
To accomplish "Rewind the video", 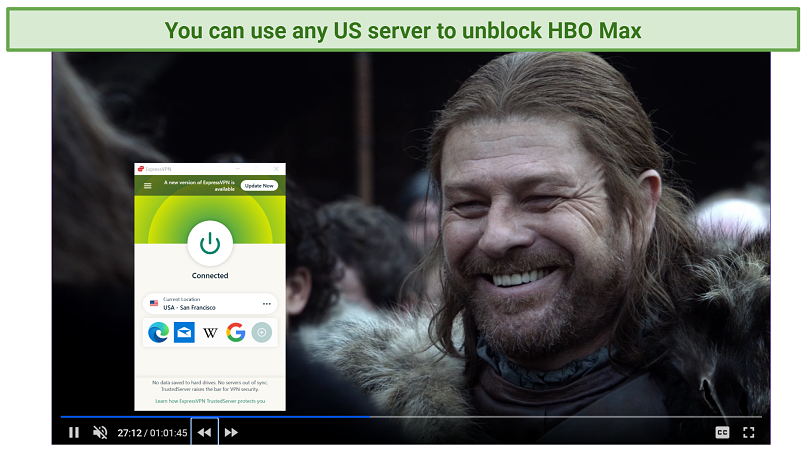I will tap(205, 432).
